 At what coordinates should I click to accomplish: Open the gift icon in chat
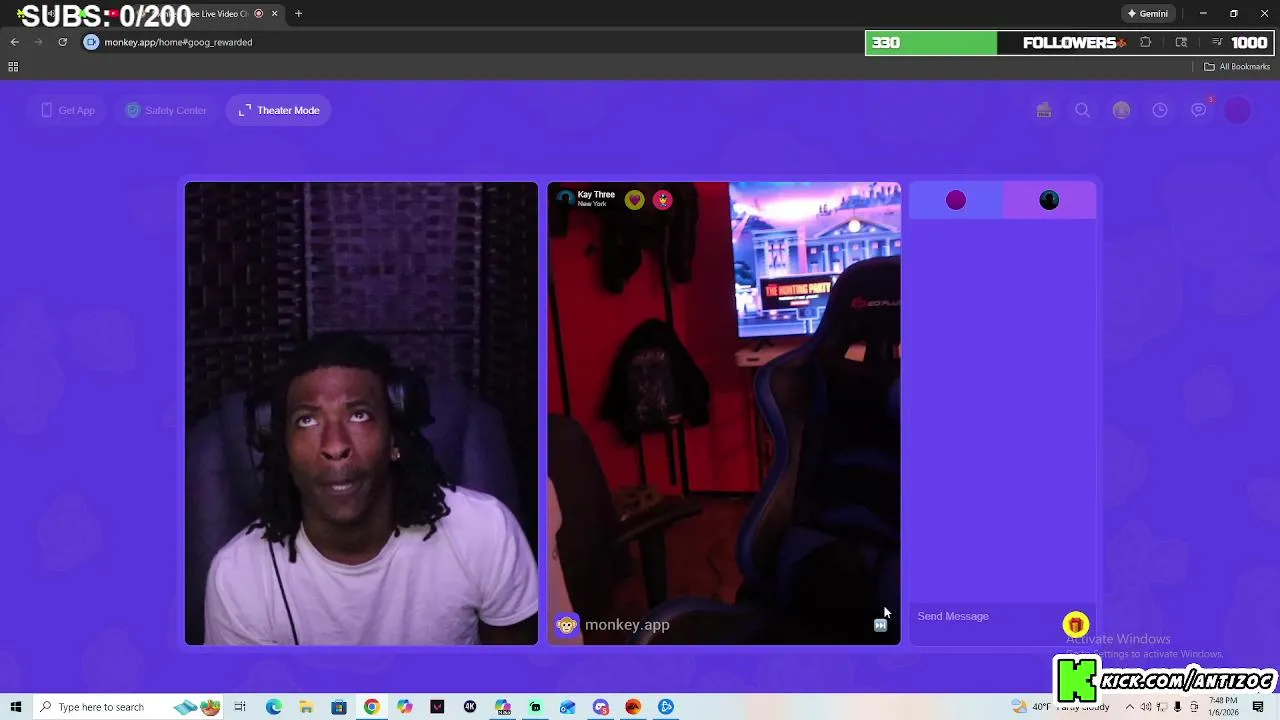coord(1075,625)
